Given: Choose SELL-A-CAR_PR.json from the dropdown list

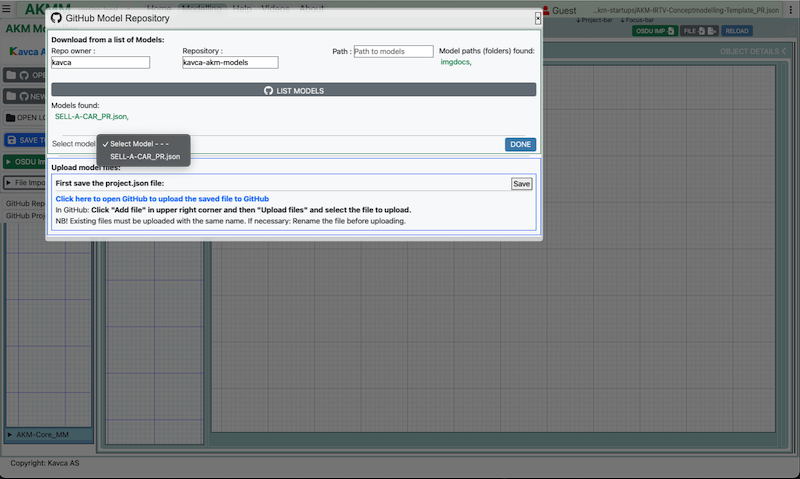Looking at the screenshot, I should click(145, 157).
